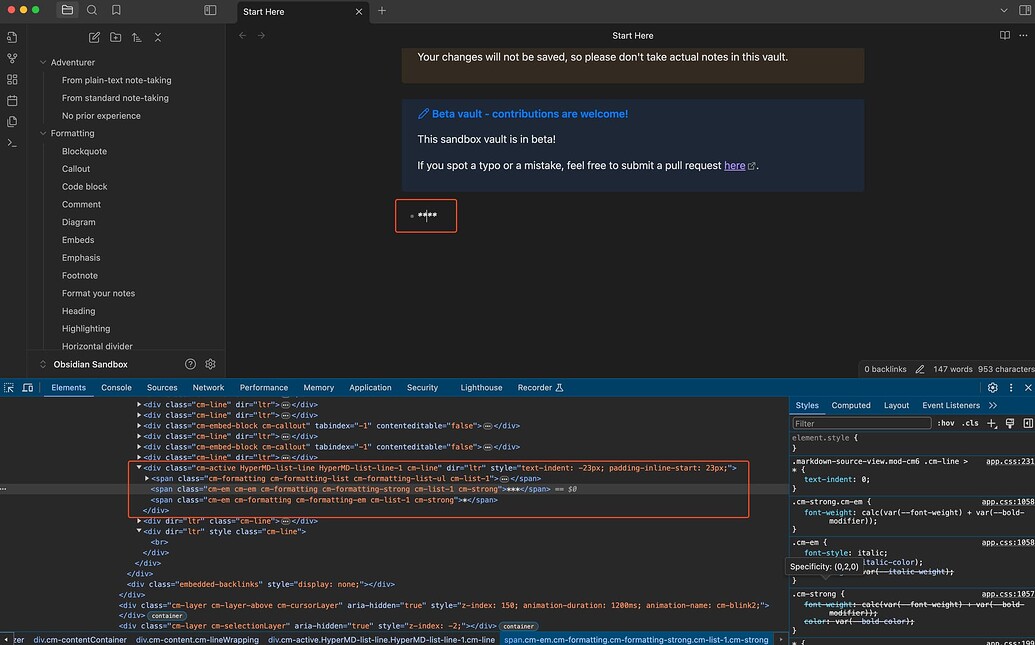Collapse the Adventurer folder
The height and width of the screenshot is (645, 1035).
pyautogui.click(x=43, y=62)
